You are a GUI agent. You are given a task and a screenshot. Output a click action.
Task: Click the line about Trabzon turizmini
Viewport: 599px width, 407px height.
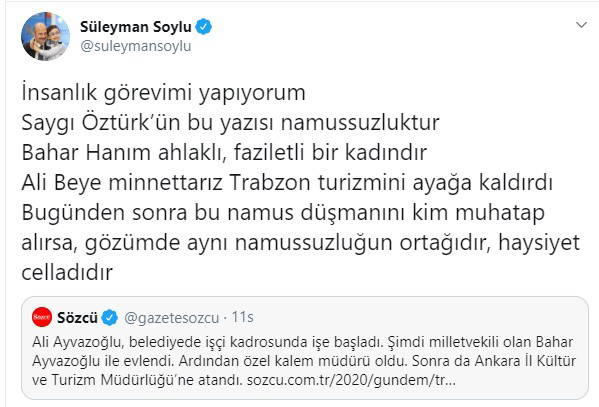(287, 183)
